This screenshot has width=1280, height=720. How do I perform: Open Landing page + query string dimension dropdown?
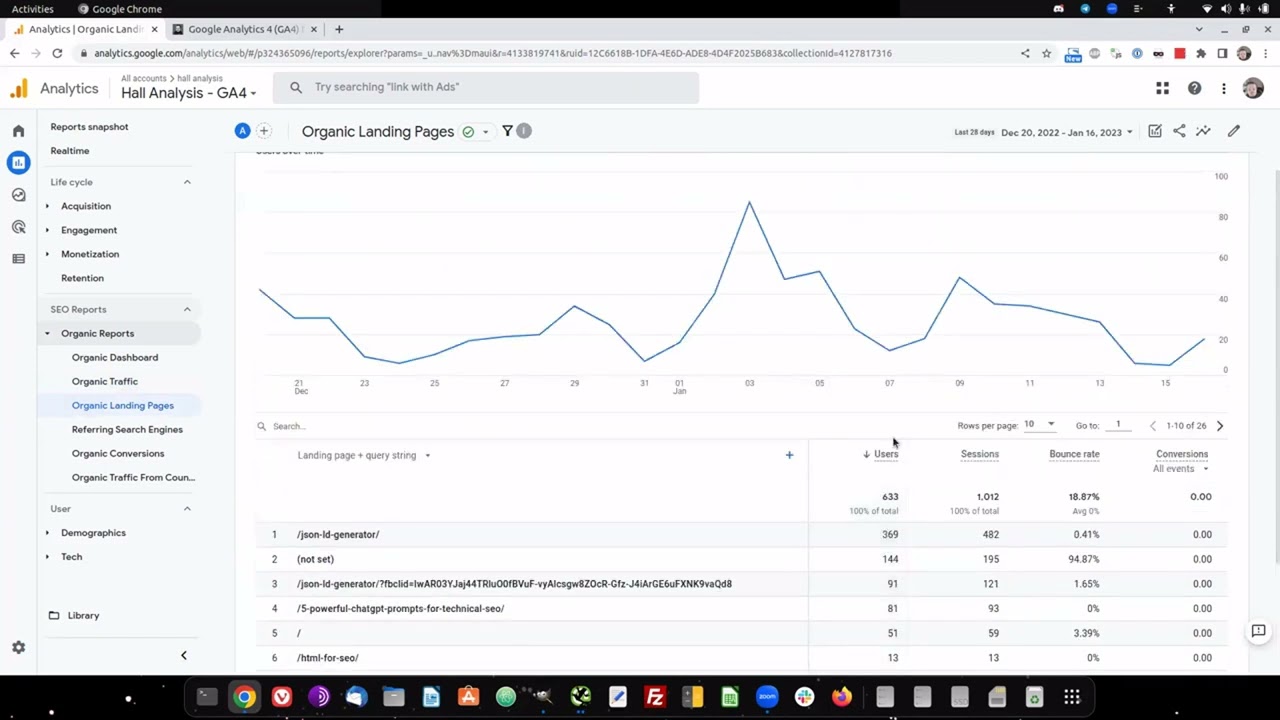pos(364,455)
